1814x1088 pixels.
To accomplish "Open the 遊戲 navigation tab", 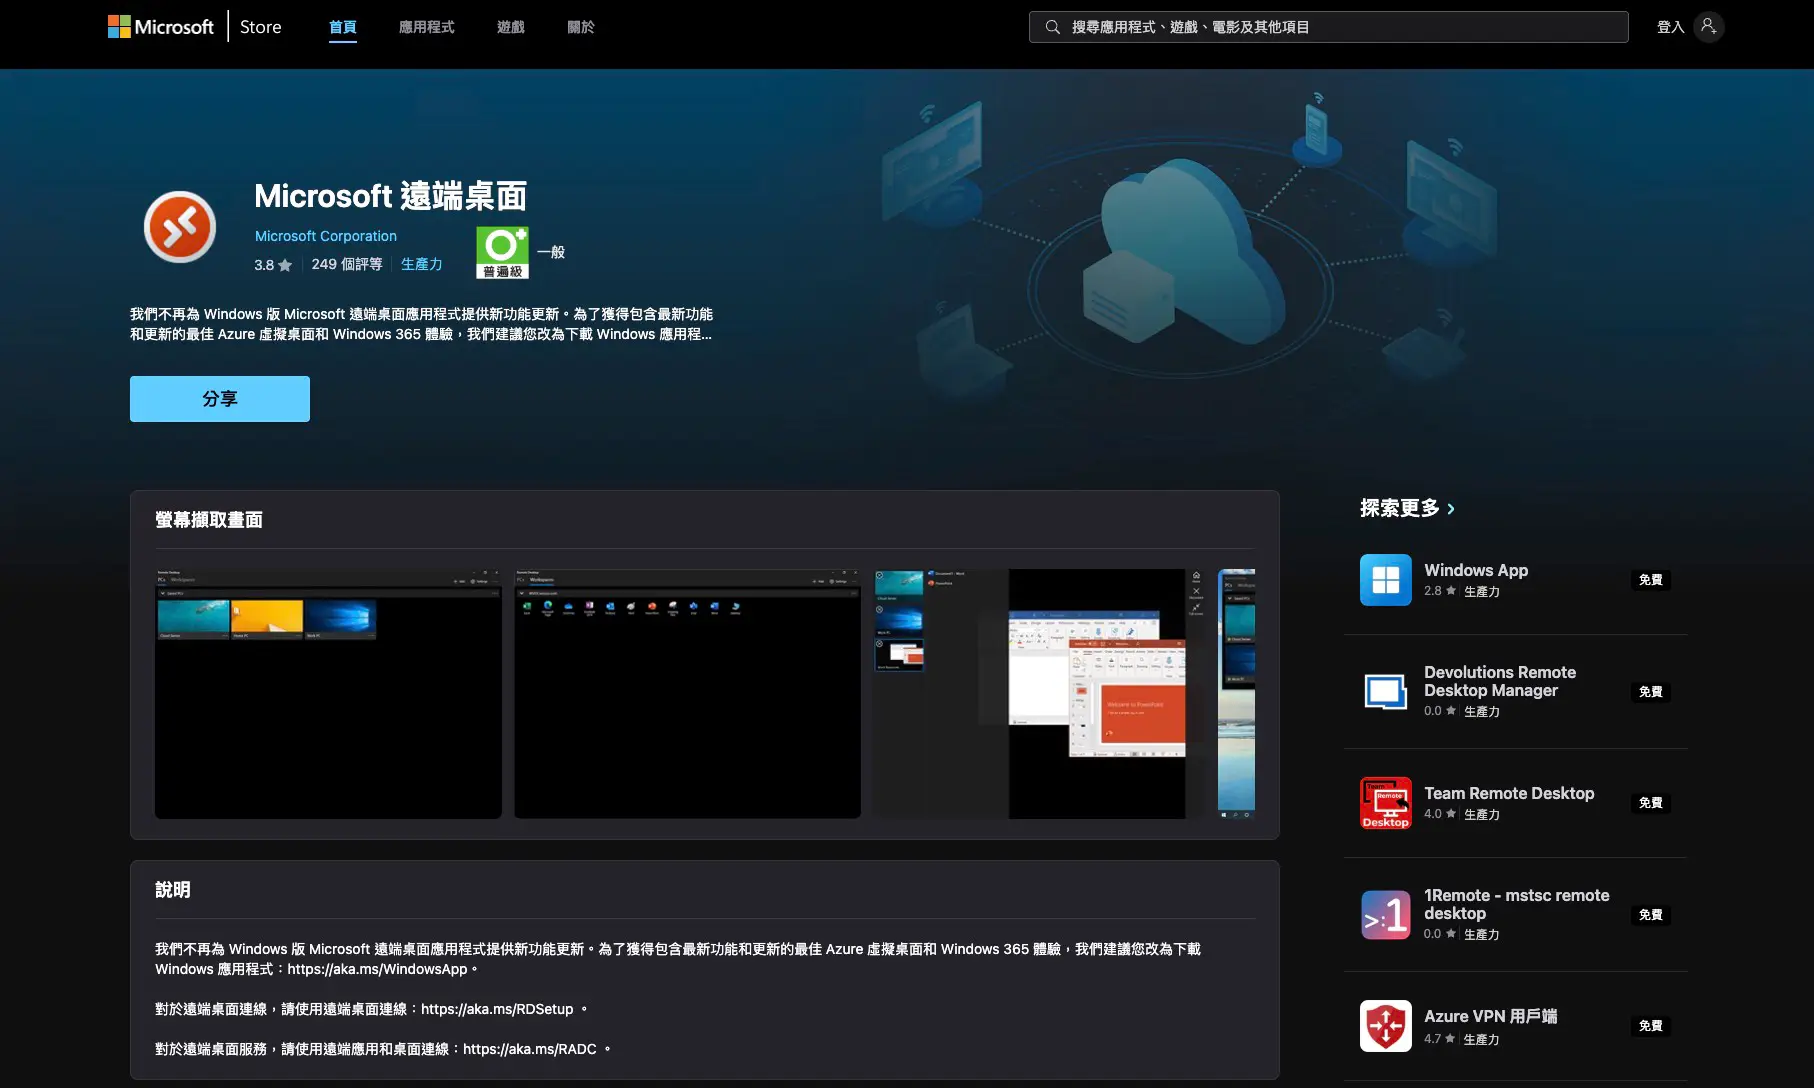I will pyautogui.click(x=511, y=27).
